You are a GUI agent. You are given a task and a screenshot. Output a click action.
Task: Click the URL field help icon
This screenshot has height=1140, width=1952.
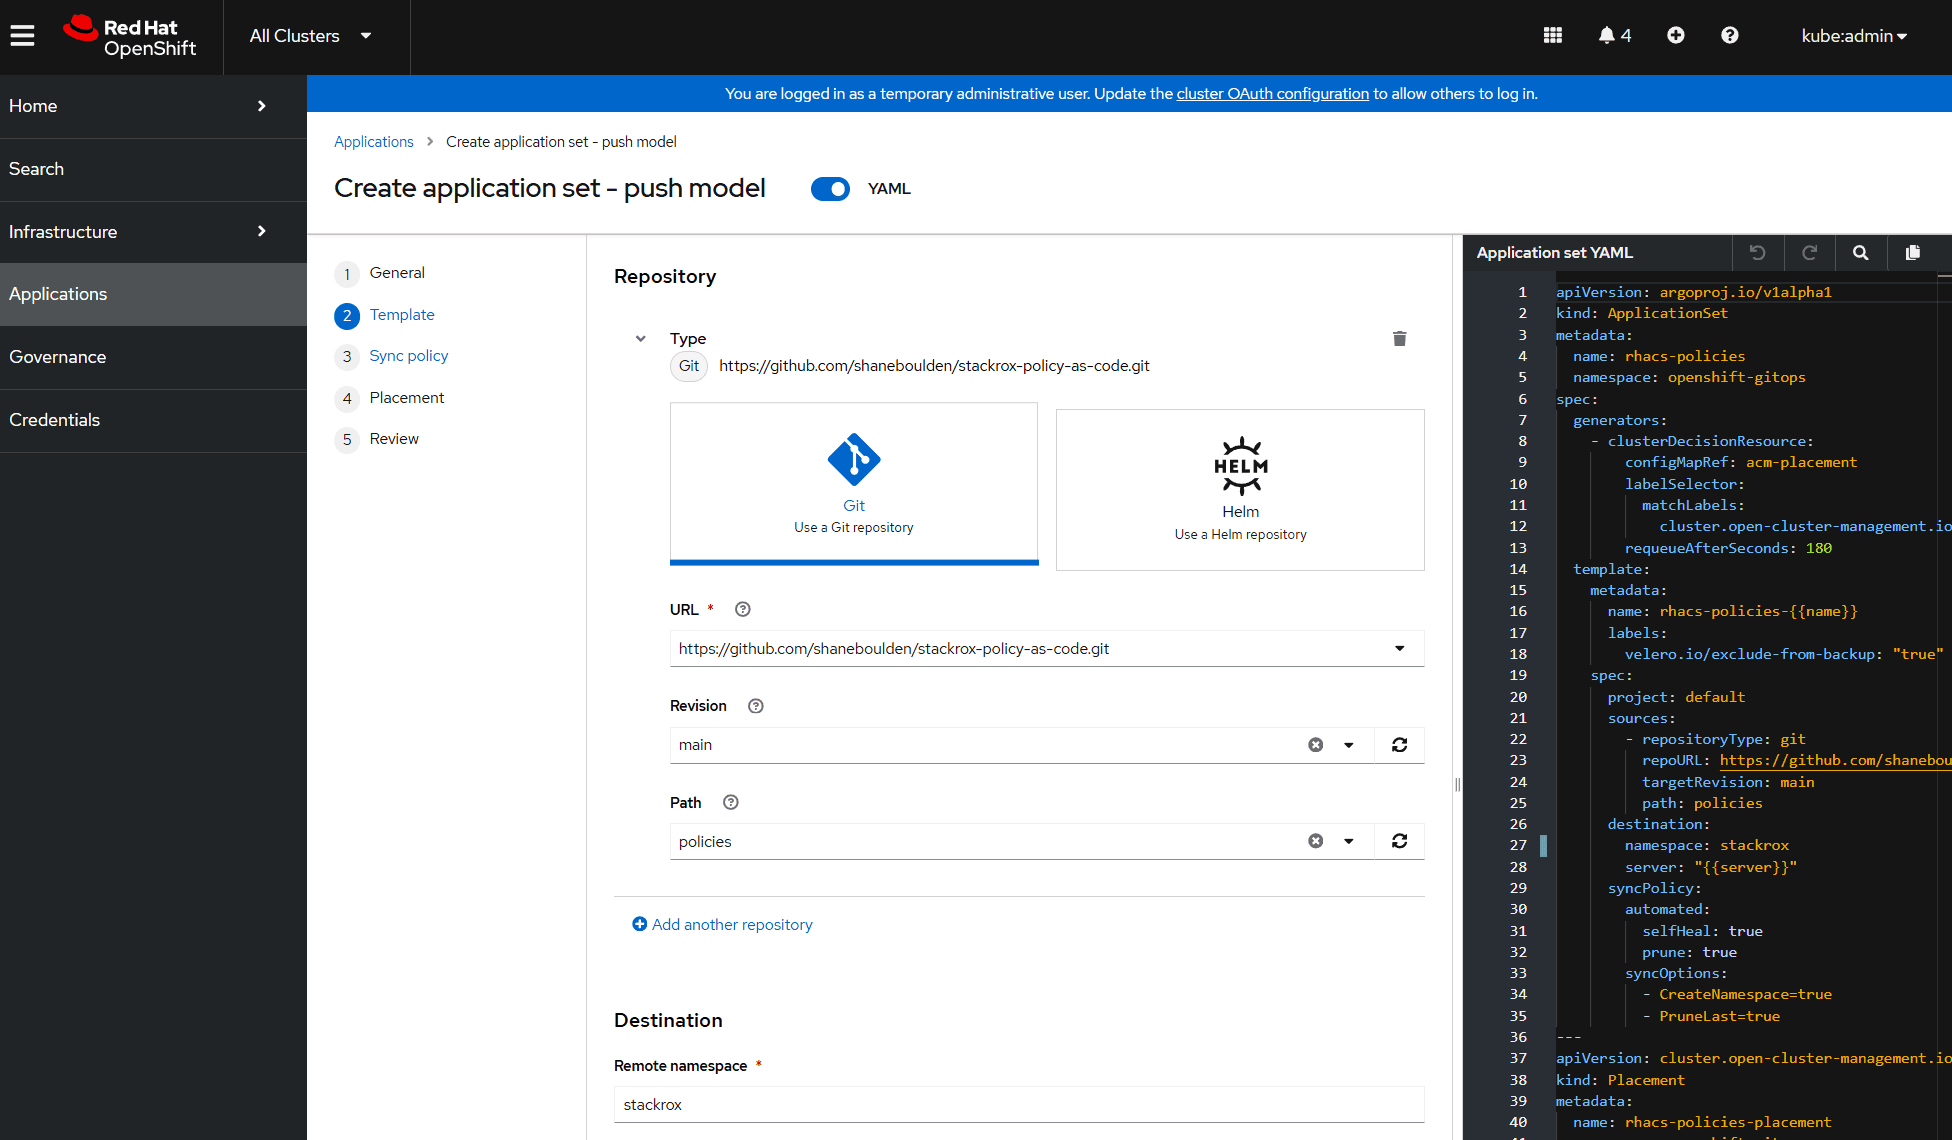click(x=743, y=609)
